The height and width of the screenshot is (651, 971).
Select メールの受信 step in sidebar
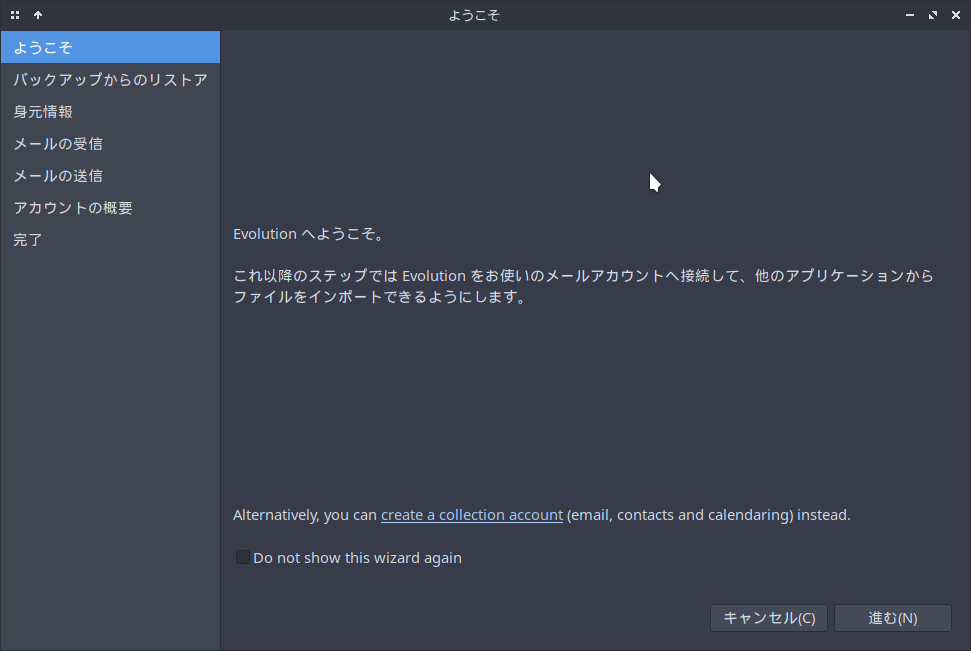click(110, 144)
